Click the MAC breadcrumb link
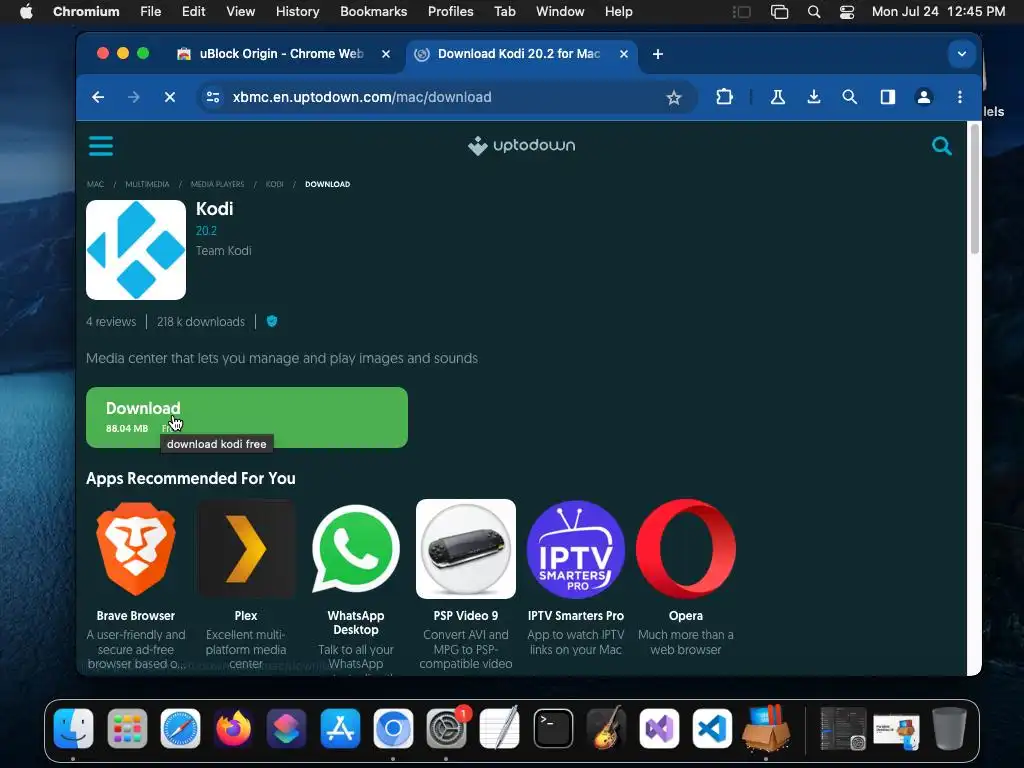 coord(95,184)
